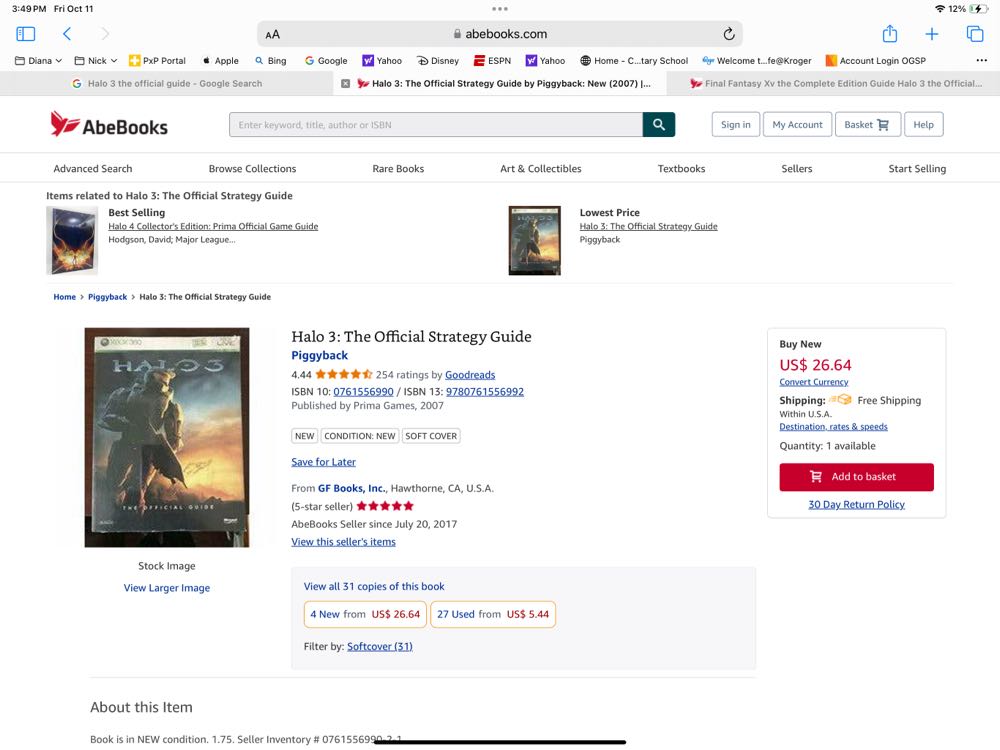
Task: Select the 27 Used filter option
Action: (x=493, y=614)
